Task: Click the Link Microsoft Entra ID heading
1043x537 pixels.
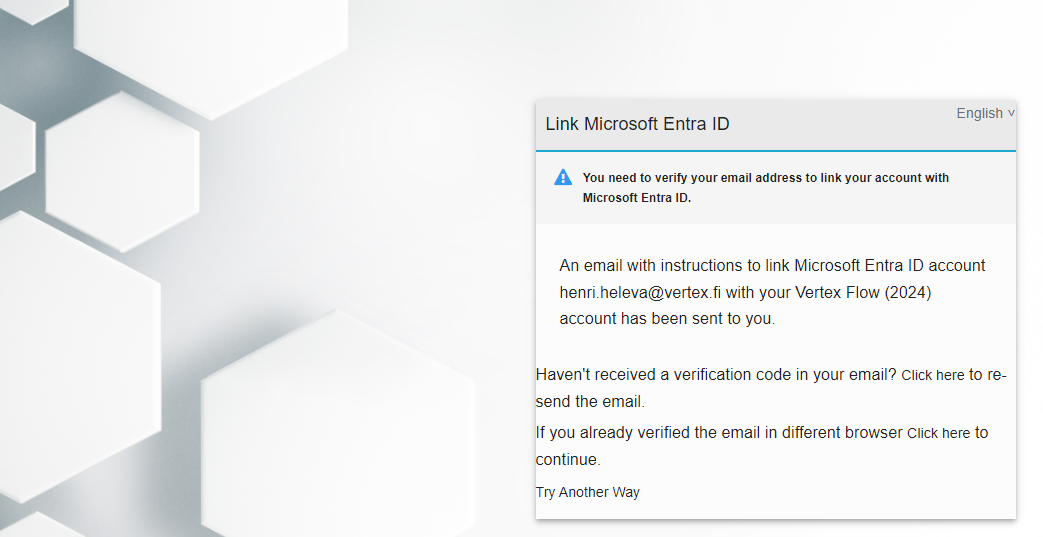Action: [x=637, y=124]
